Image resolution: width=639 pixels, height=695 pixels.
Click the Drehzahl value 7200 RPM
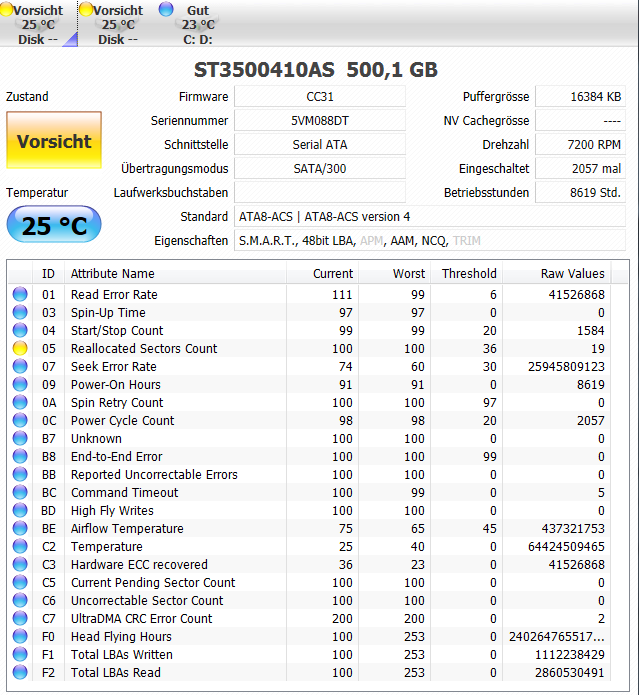580,144
